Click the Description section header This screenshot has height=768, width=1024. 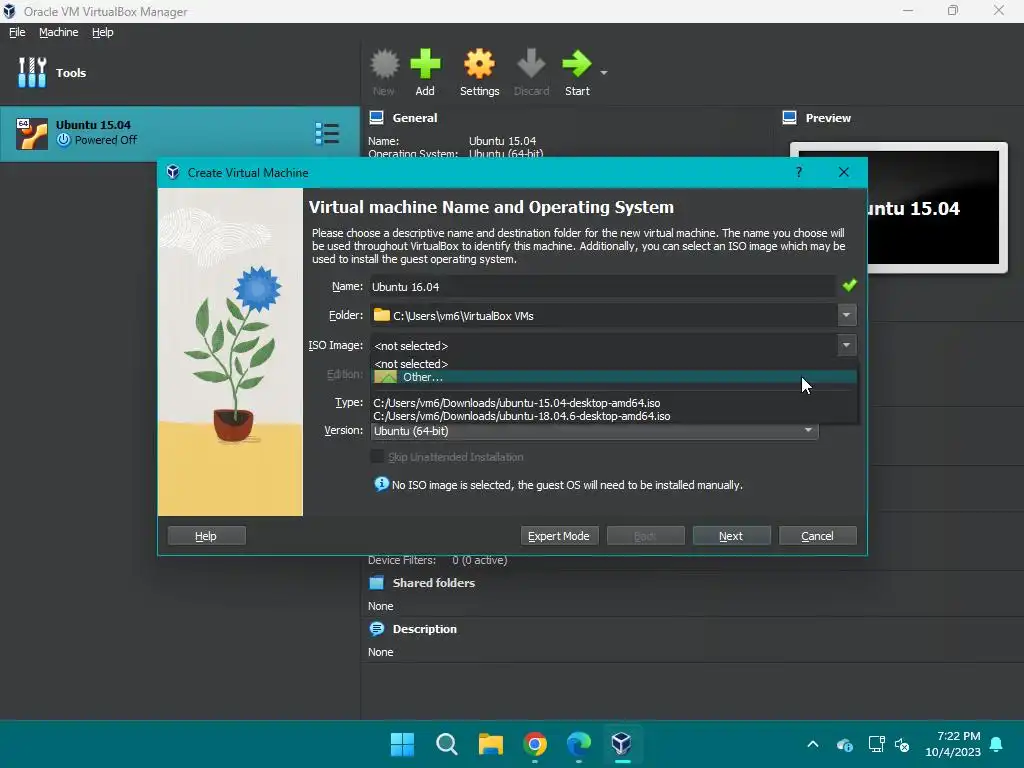tap(424, 630)
